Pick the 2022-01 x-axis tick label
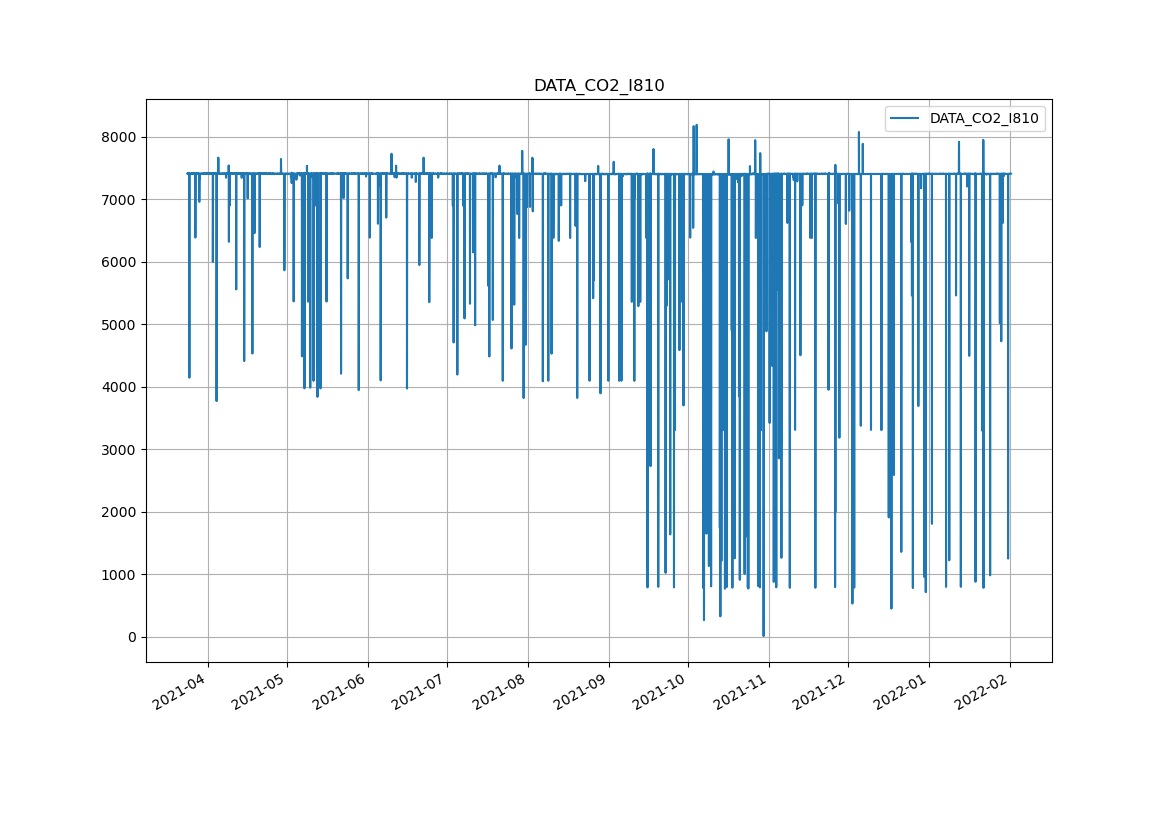This screenshot has height=827, width=1169. point(904,690)
